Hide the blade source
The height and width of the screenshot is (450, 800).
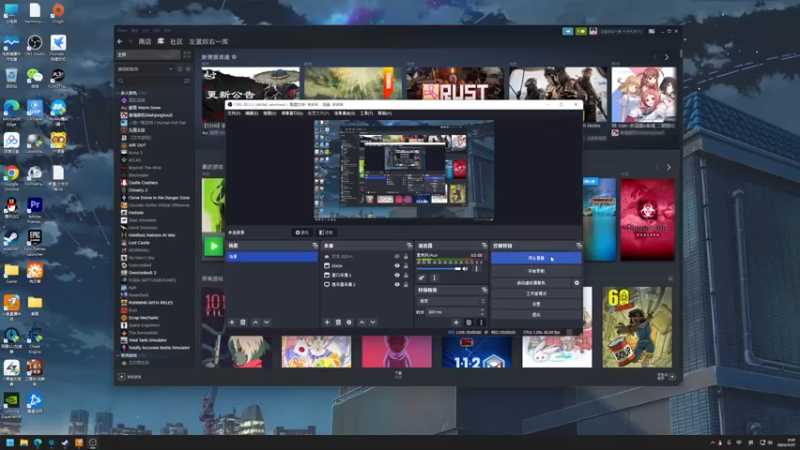point(397,266)
